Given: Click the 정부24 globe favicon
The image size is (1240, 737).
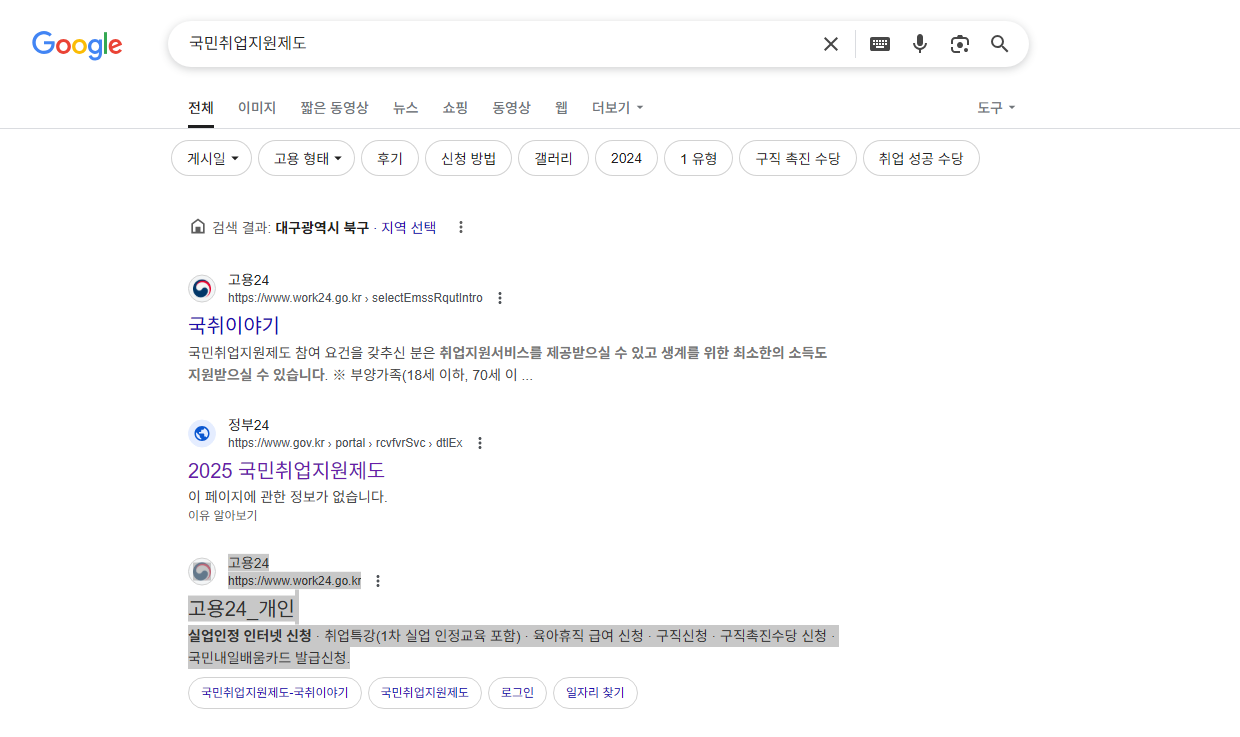Looking at the screenshot, I should click(202, 434).
